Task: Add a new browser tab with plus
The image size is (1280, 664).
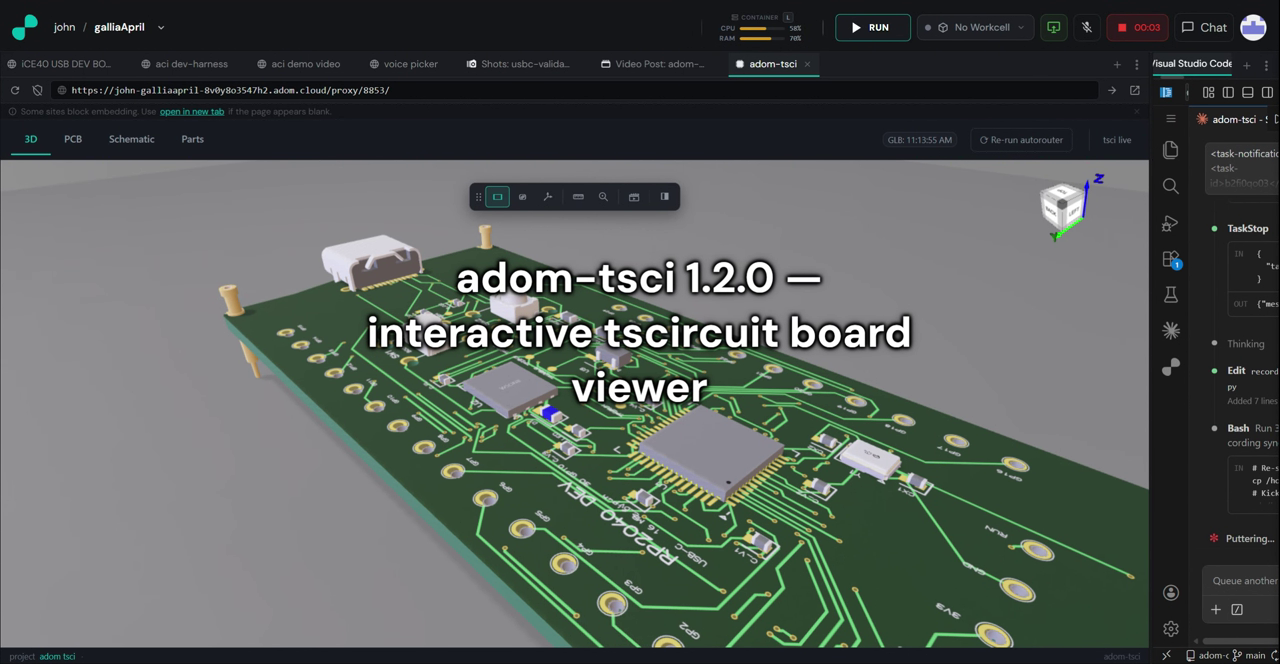Action: tap(1117, 64)
